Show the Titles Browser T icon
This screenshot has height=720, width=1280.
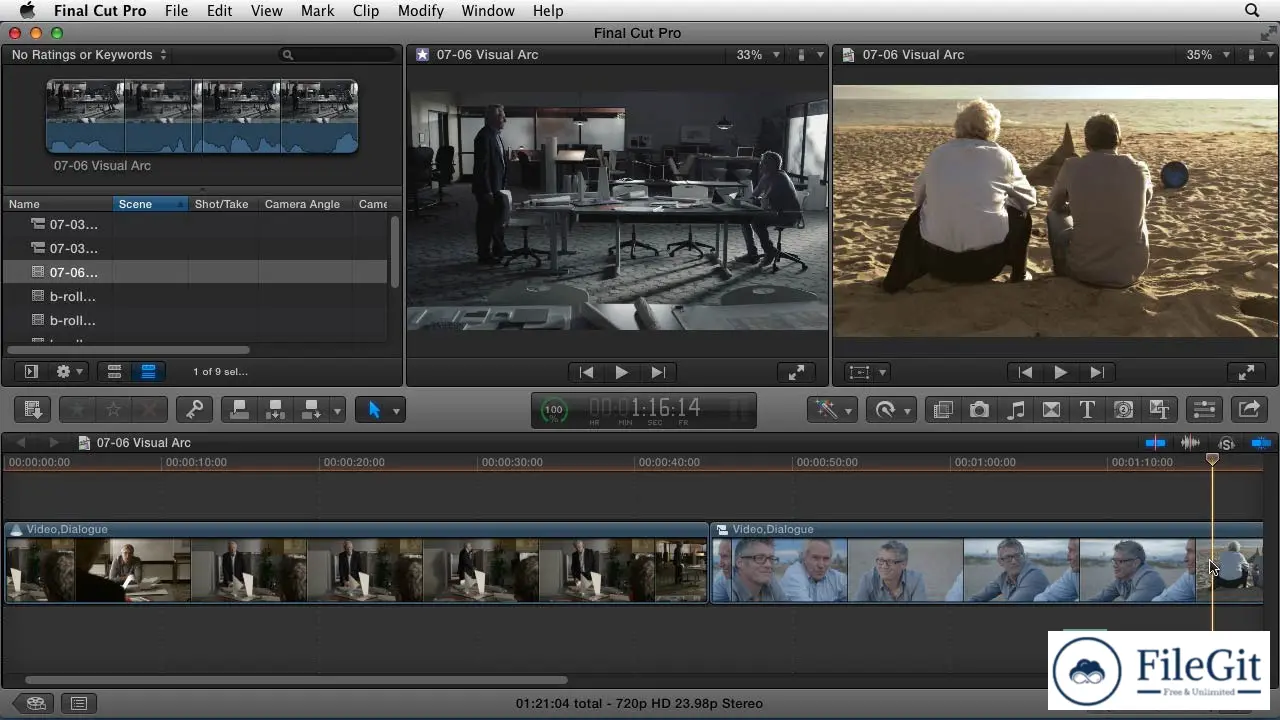tap(1087, 409)
